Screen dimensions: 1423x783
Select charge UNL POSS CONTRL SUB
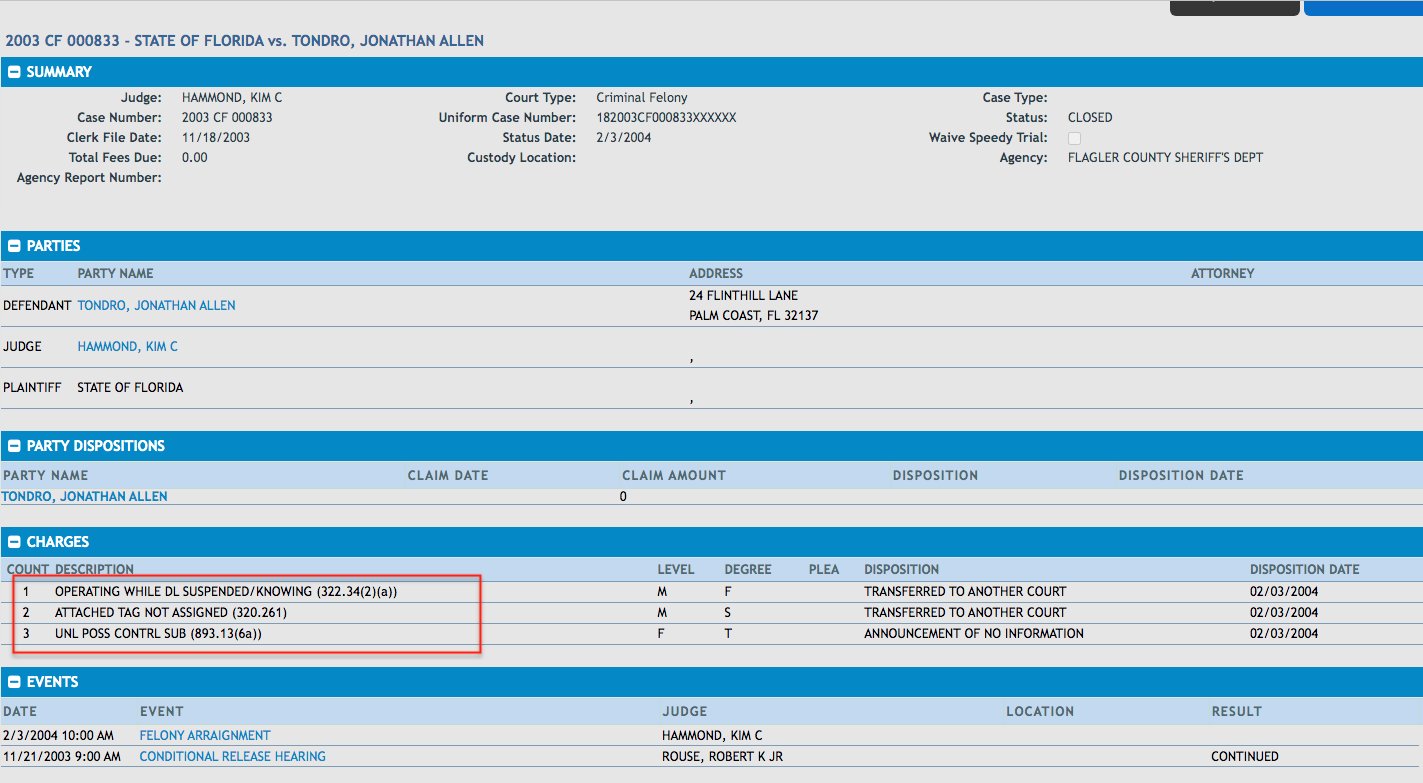tap(158, 633)
